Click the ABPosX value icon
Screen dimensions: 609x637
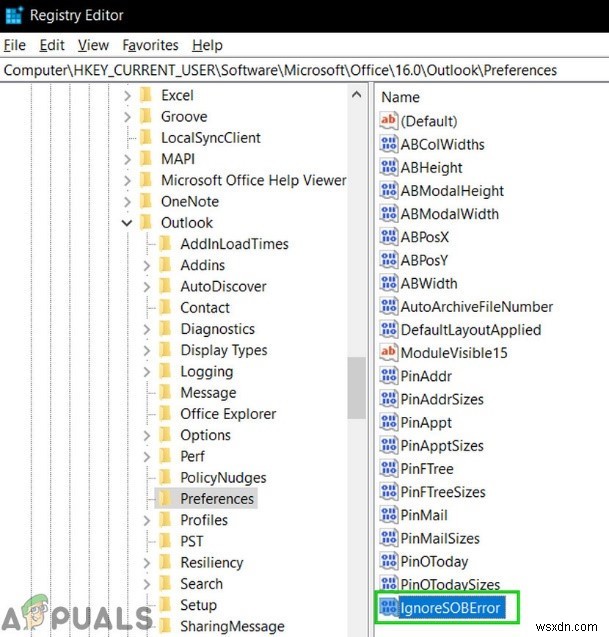[389, 236]
